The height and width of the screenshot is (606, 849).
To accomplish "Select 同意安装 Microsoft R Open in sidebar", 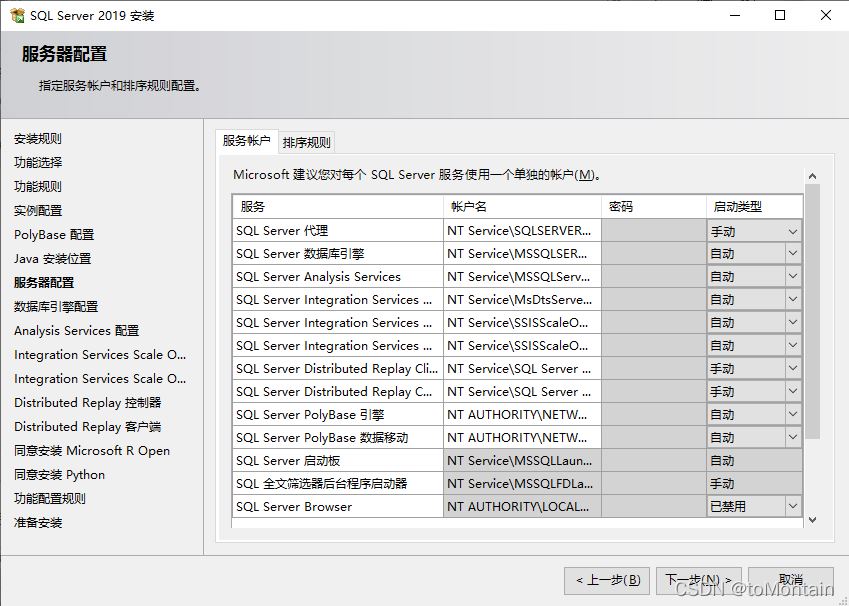I will coord(92,451).
